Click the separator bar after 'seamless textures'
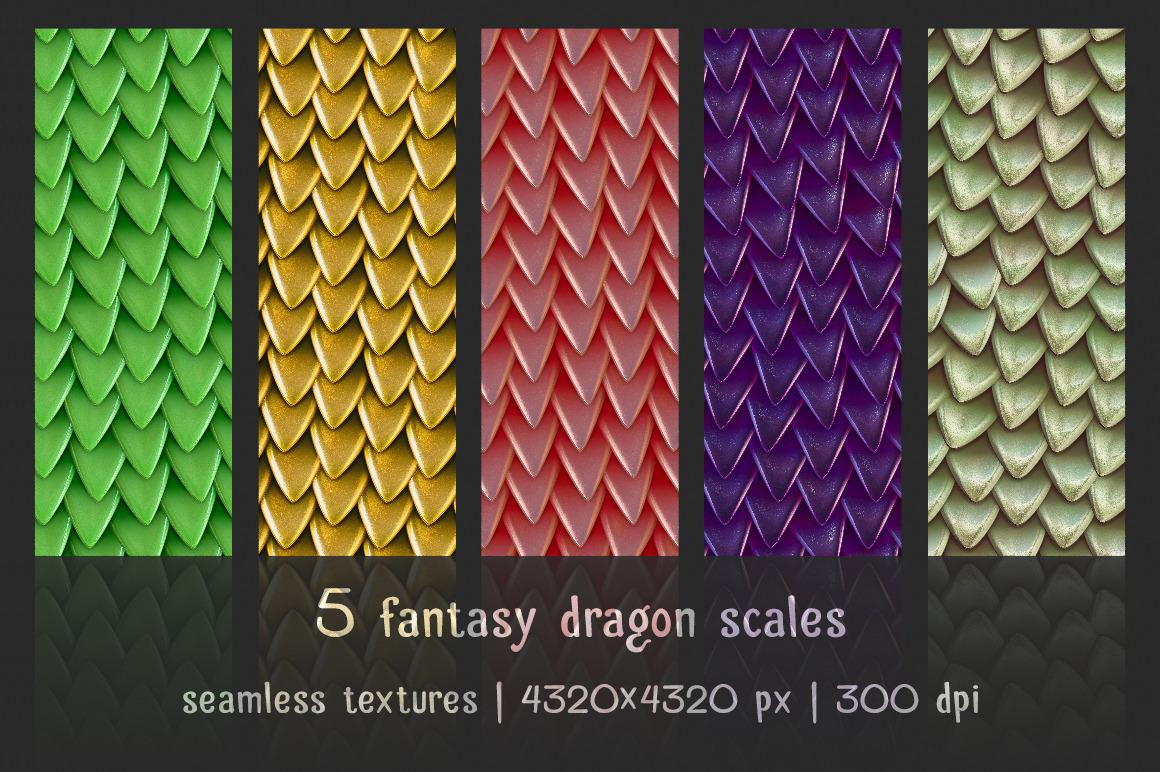 (x=500, y=700)
